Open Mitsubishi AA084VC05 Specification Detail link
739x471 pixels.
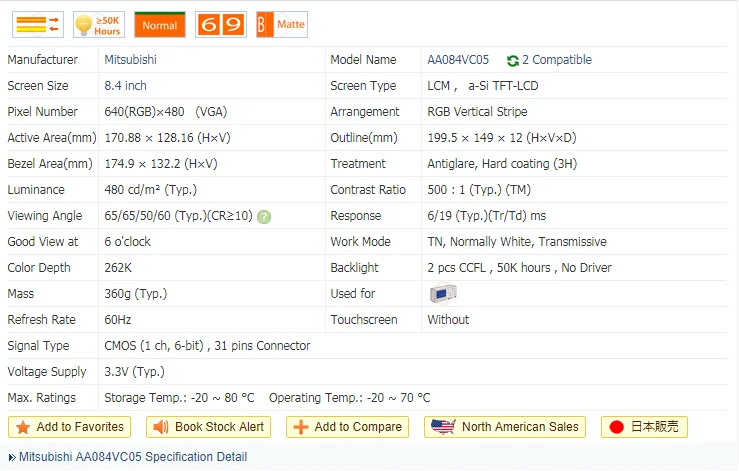(x=133, y=457)
